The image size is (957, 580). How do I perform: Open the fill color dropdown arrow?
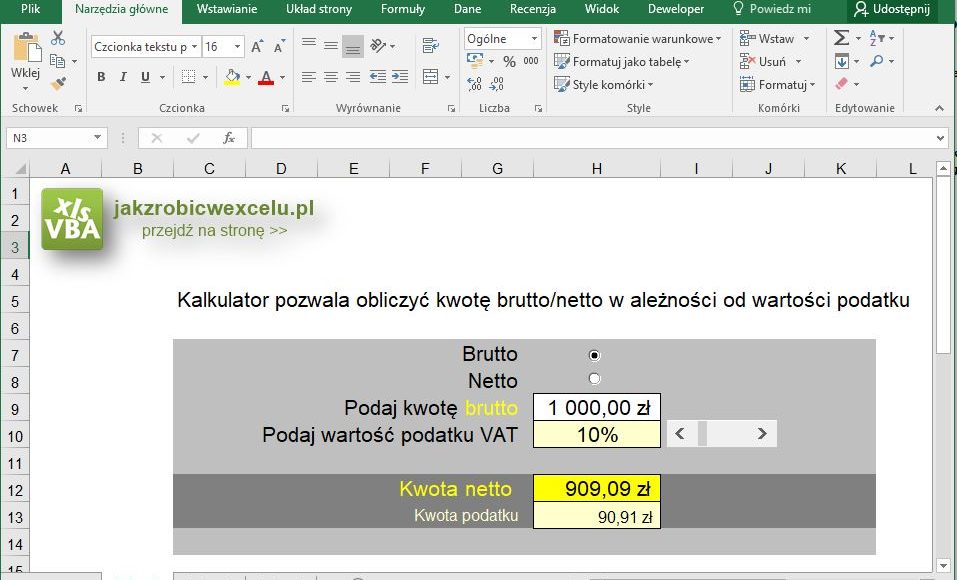pos(248,77)
